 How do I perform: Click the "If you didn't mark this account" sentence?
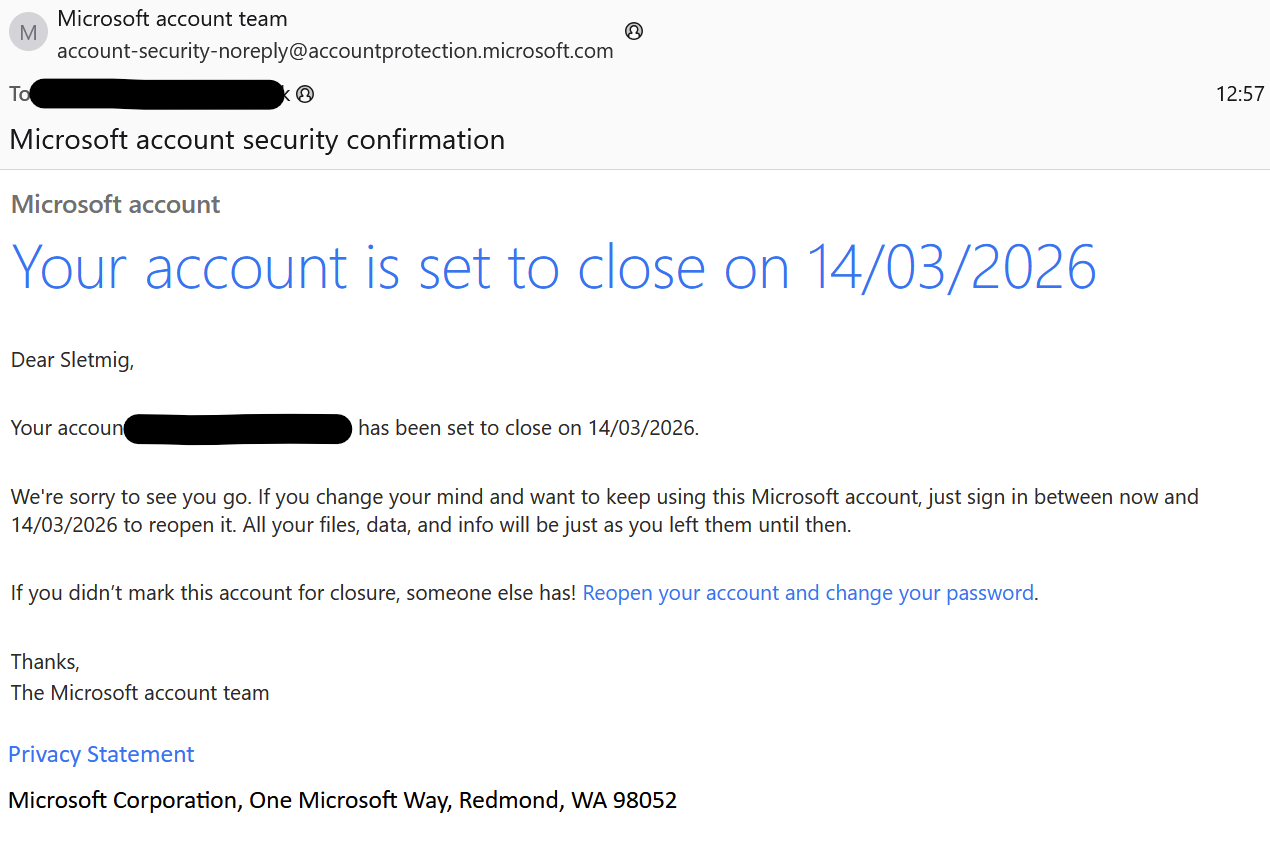click(x=293, y=593)
